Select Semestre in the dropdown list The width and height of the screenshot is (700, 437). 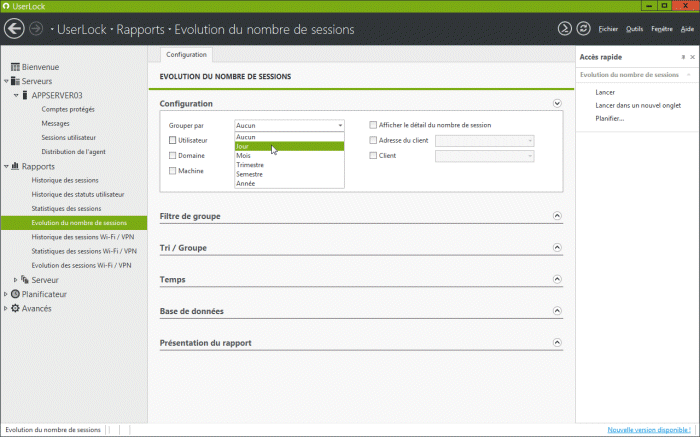(x=289, y=175)
